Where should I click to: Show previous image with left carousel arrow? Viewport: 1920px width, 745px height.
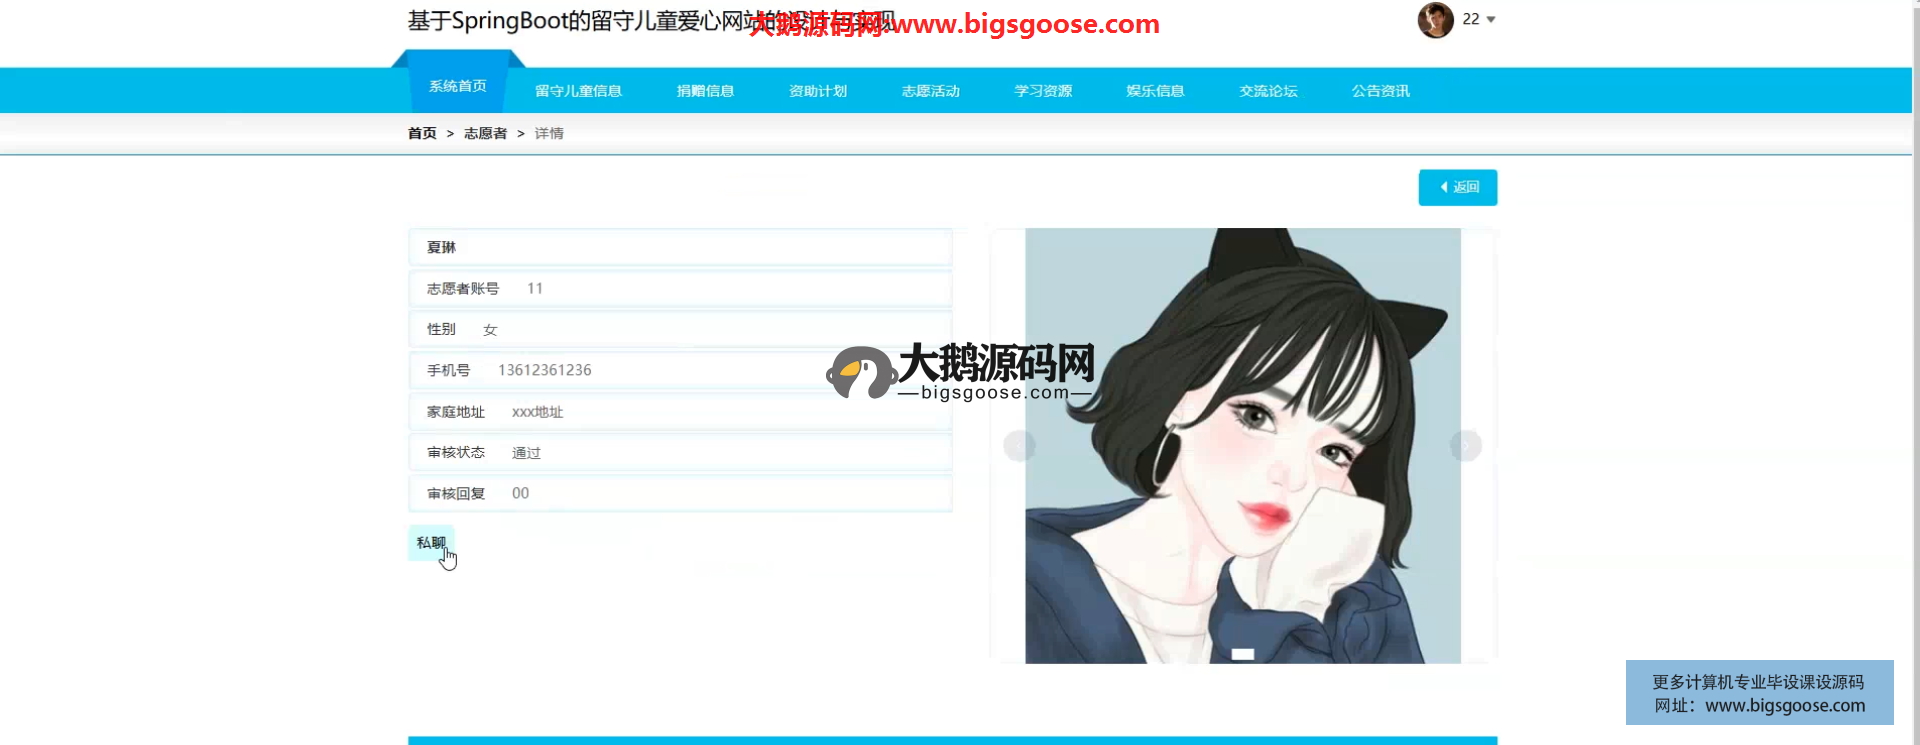[1019, 445]
